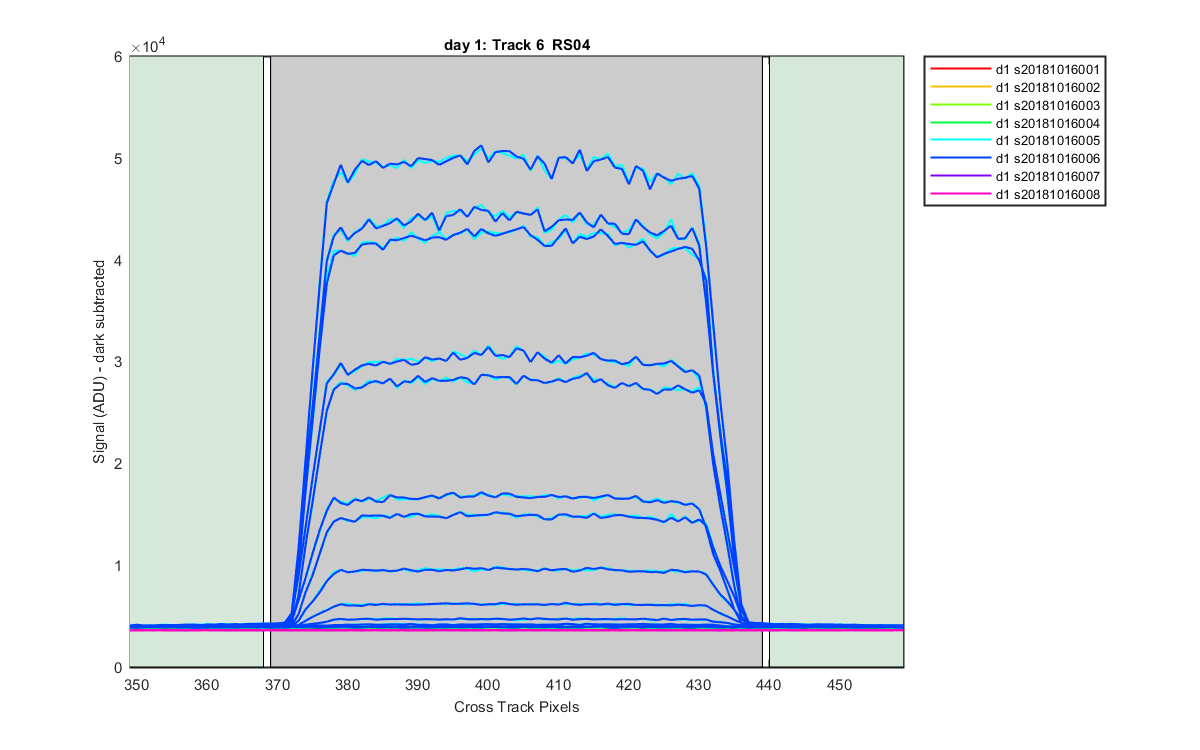
Task: Click the x-axis tick label 400
Action: [487, 685]
